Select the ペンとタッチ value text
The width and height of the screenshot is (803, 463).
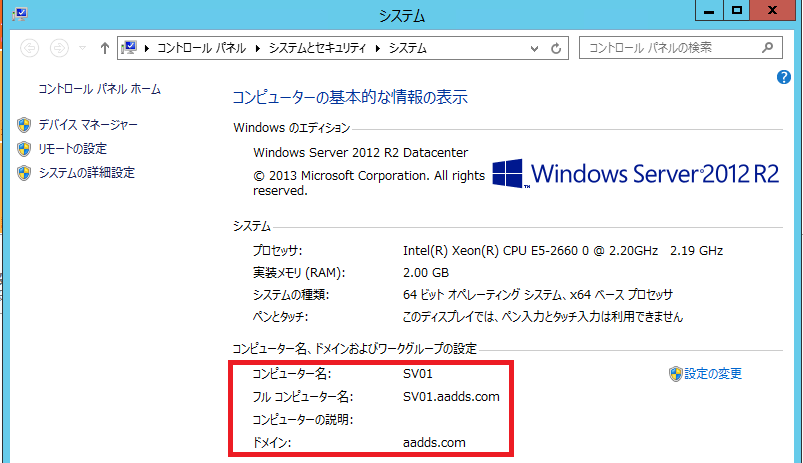tap(543, 317)
